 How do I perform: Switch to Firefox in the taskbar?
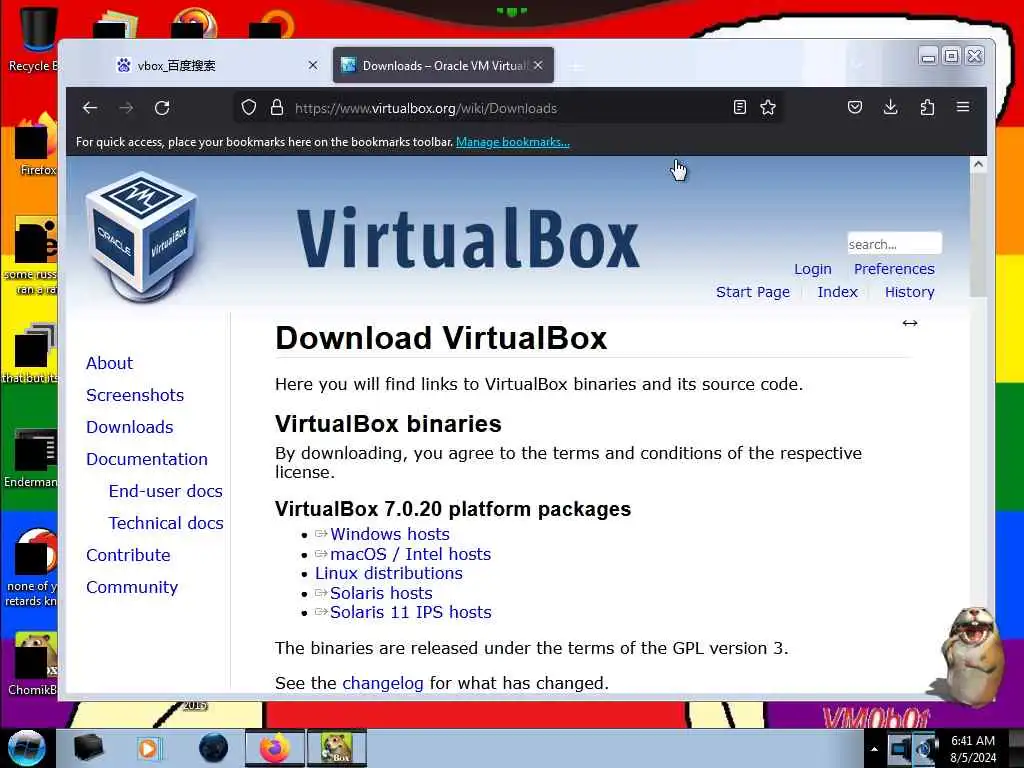275,748
